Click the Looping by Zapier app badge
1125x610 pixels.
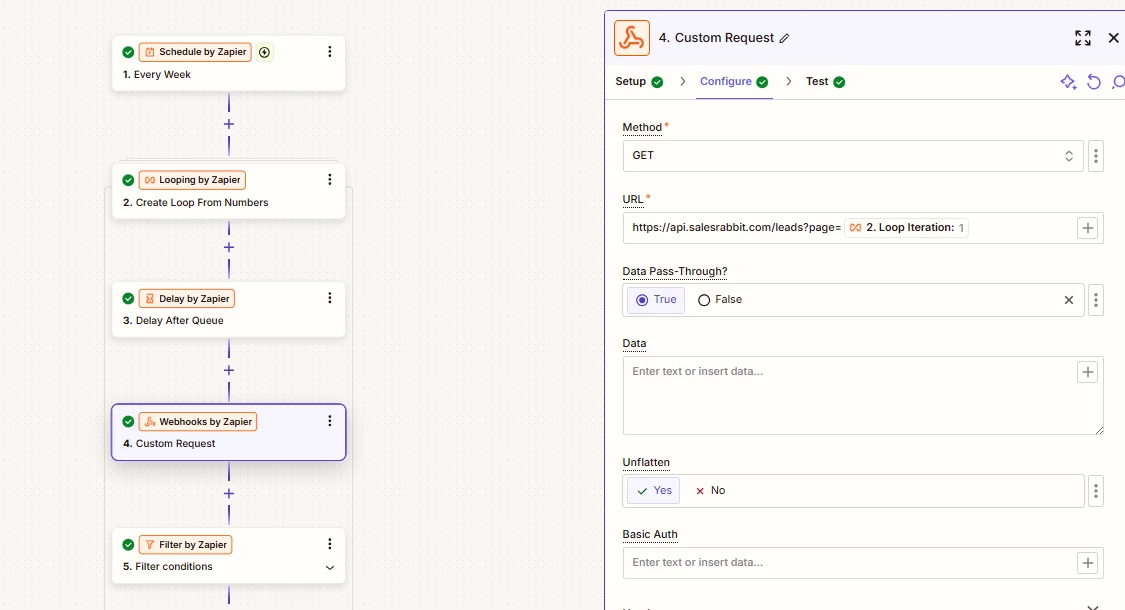tap(192, 180)
